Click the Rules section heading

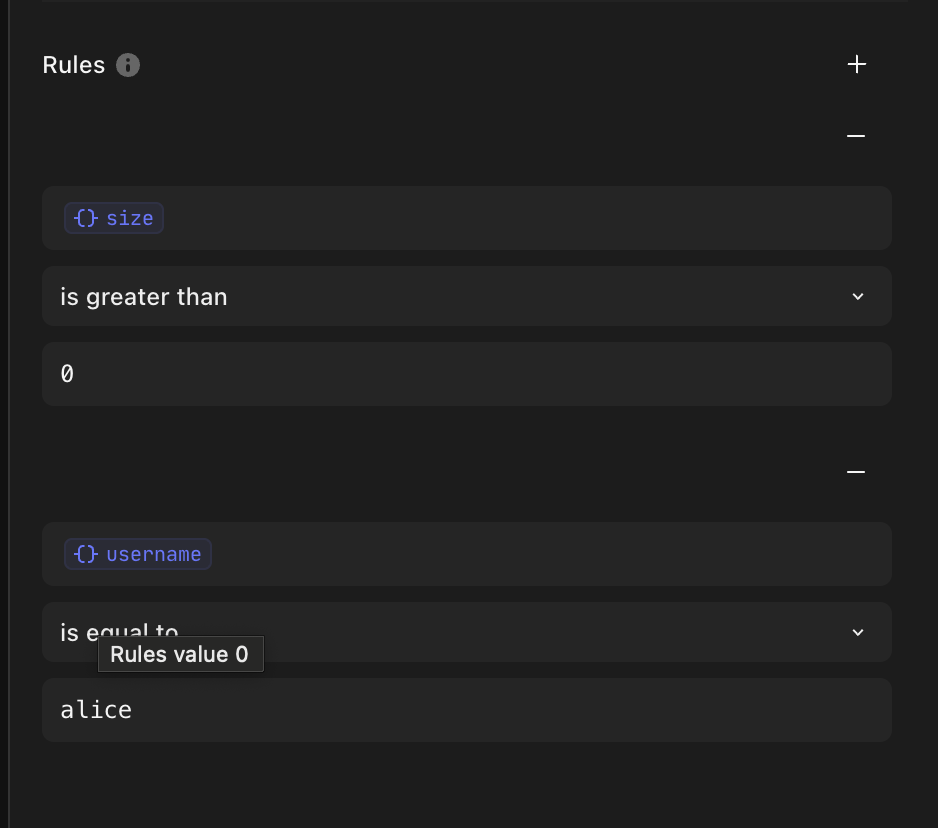[x=74, y=65]
